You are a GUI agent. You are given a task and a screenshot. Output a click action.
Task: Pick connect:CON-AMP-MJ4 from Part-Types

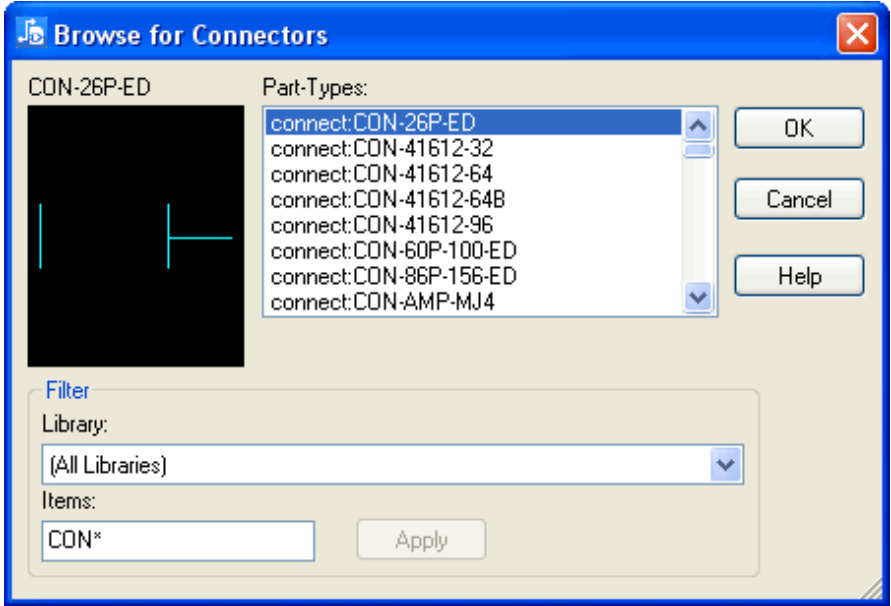pos(382,302)
